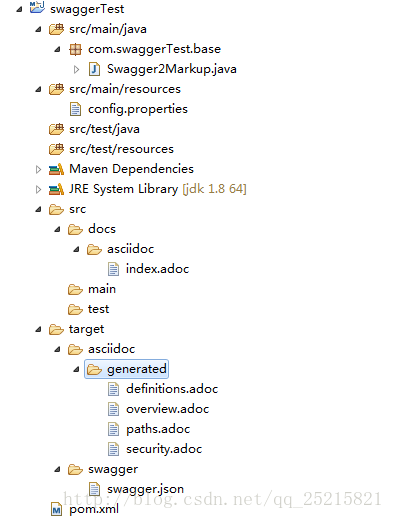Select the main folder label
The height and width of the screenshot is (519, 394).
102,289
